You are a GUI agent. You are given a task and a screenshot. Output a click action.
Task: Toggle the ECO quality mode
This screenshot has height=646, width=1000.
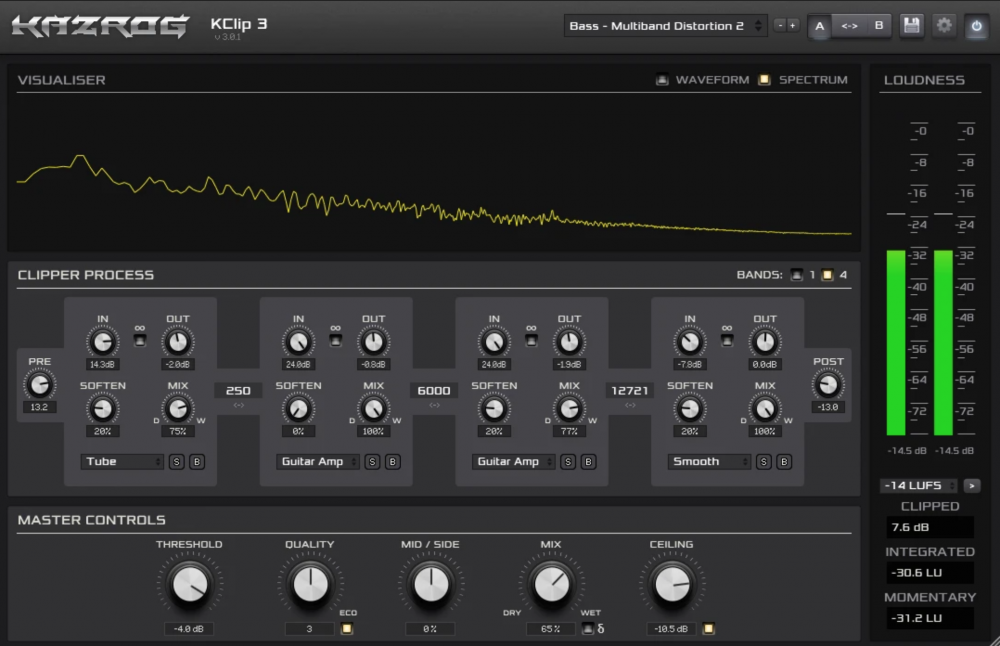pos(347,629)
